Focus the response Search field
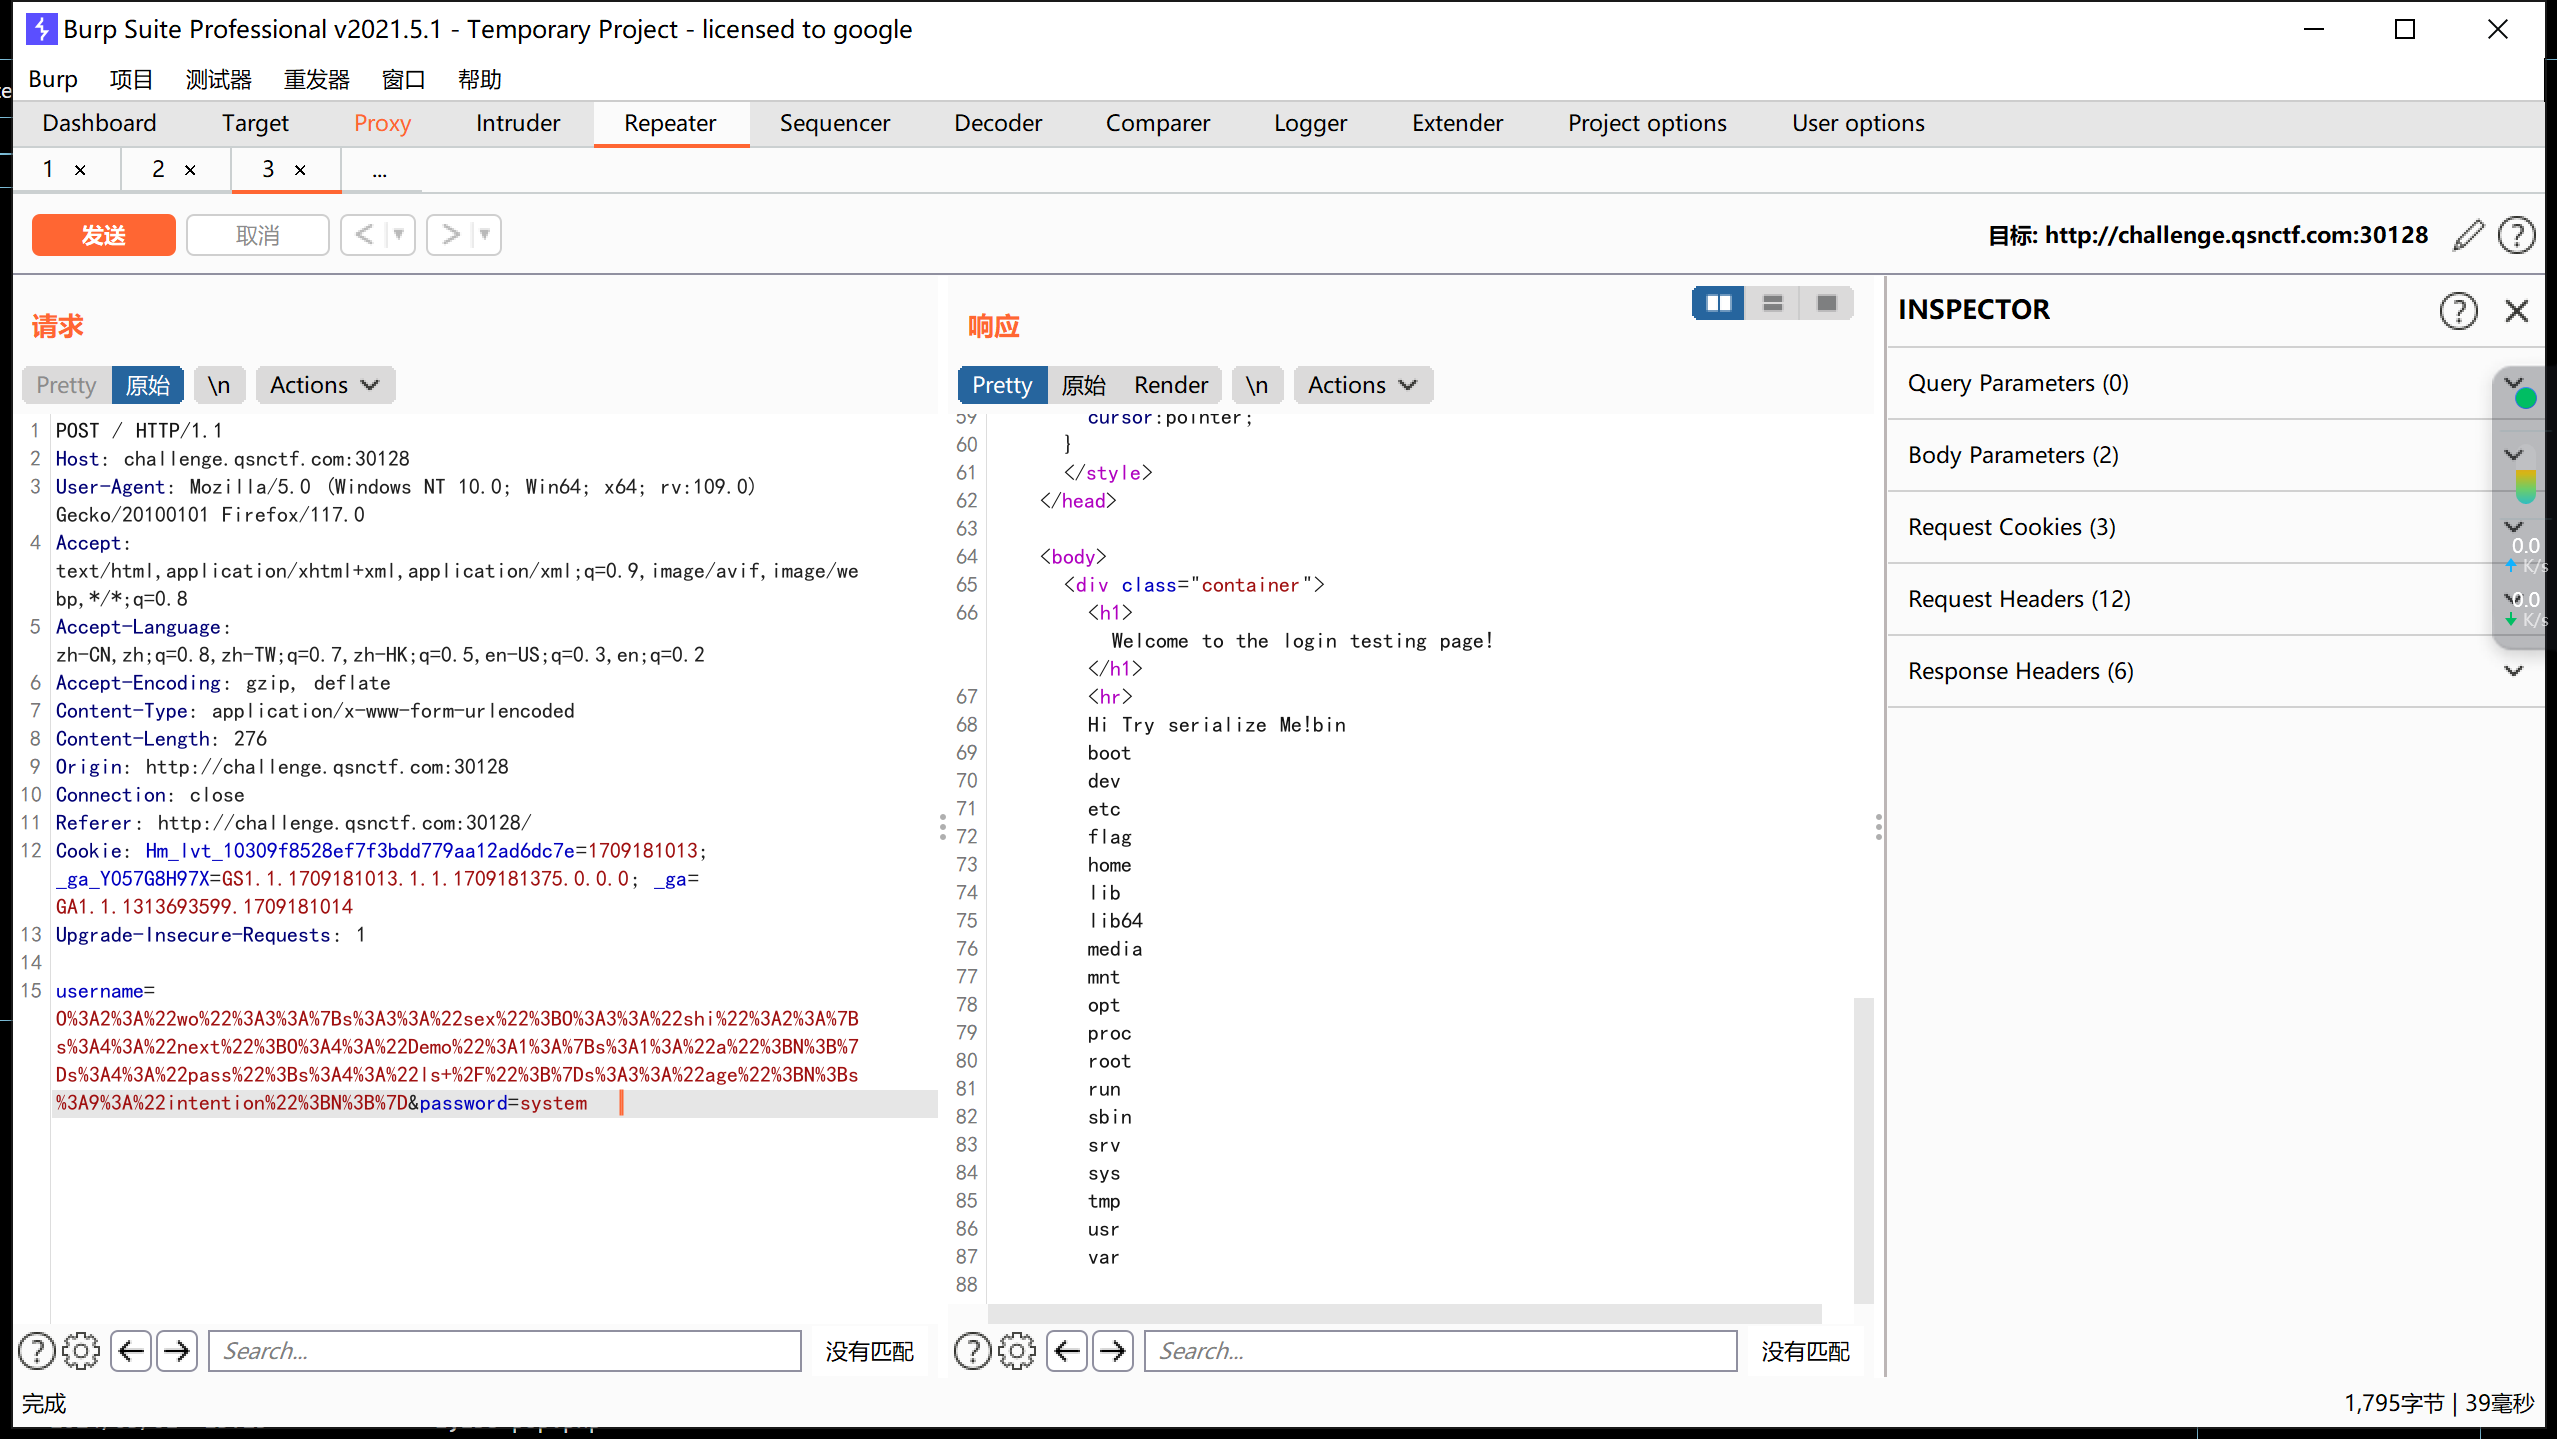This screenshot has height=1439, width=2557. (1441, 1351)
